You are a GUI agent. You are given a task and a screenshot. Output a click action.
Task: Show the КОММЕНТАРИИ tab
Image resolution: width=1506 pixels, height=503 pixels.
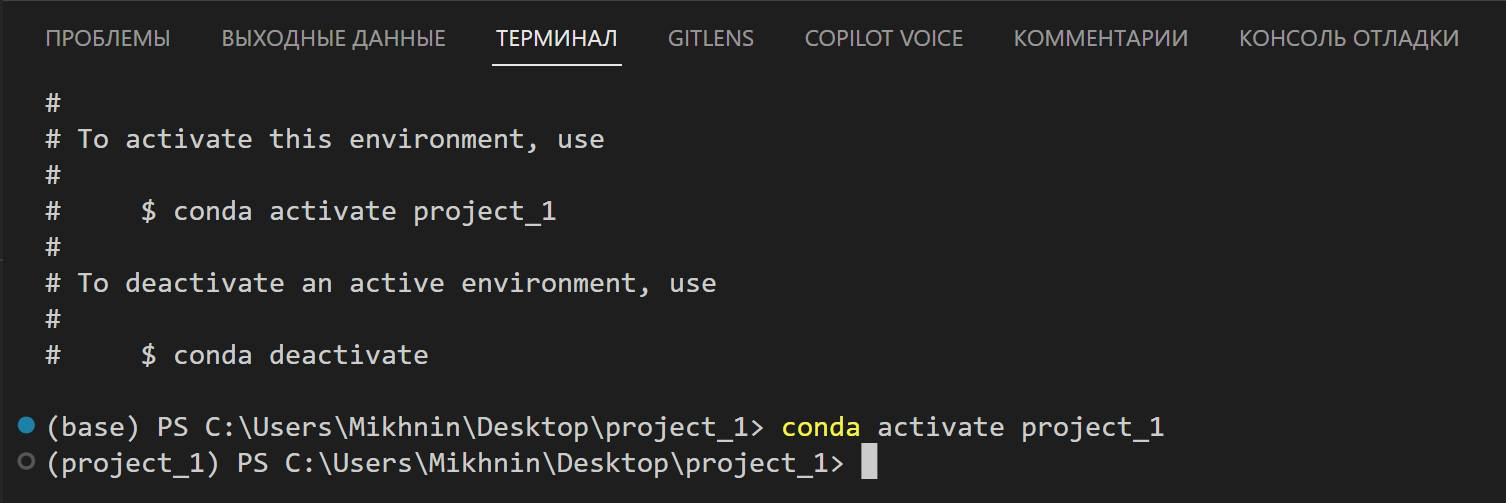click(1100, 39)
